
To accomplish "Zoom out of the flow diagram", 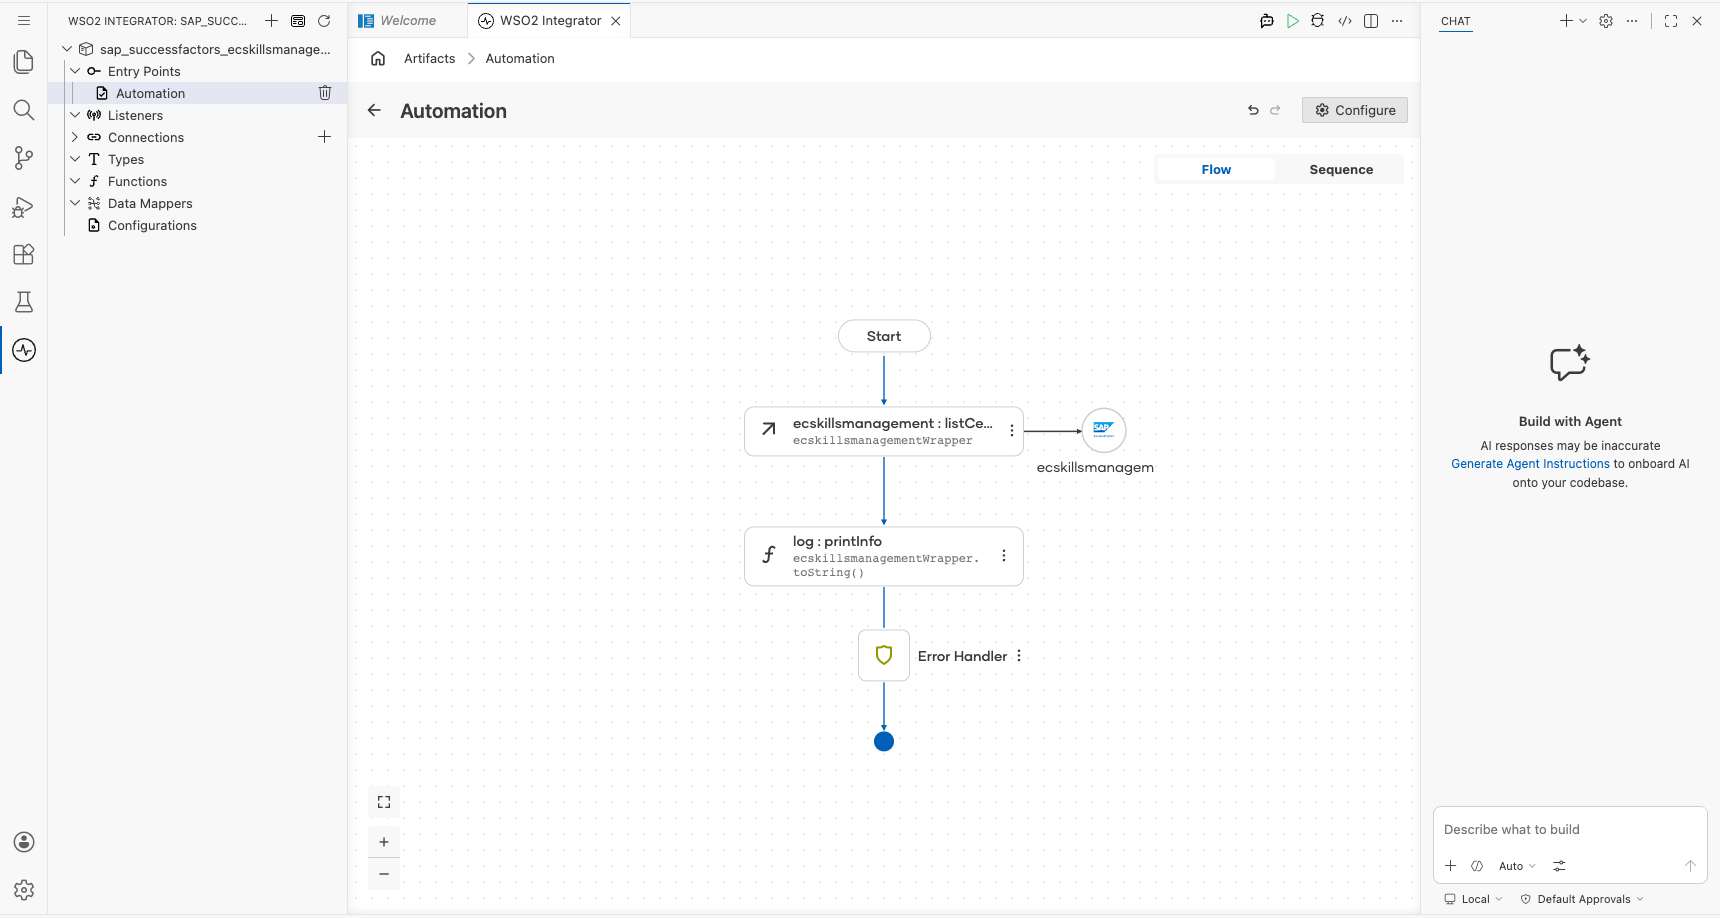I will tap(384, 874).
